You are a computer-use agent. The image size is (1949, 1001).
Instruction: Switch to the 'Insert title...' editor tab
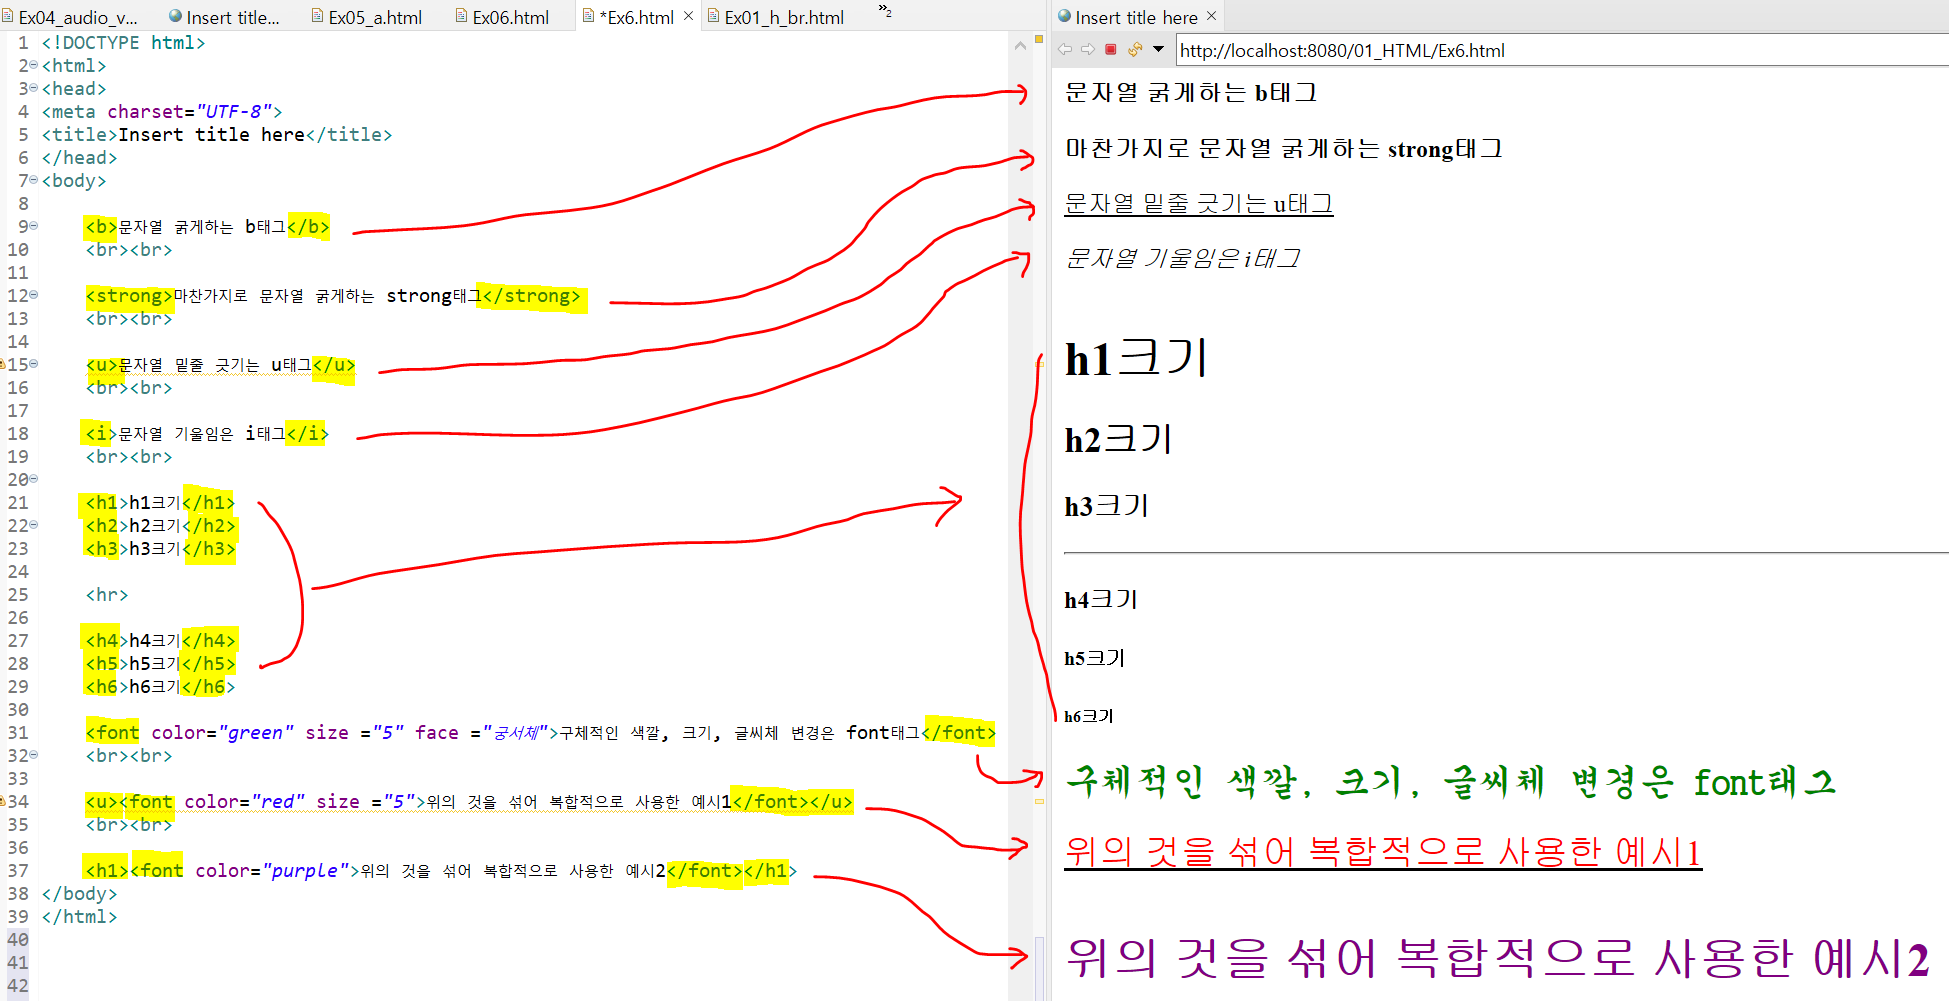tap(226, 17)
